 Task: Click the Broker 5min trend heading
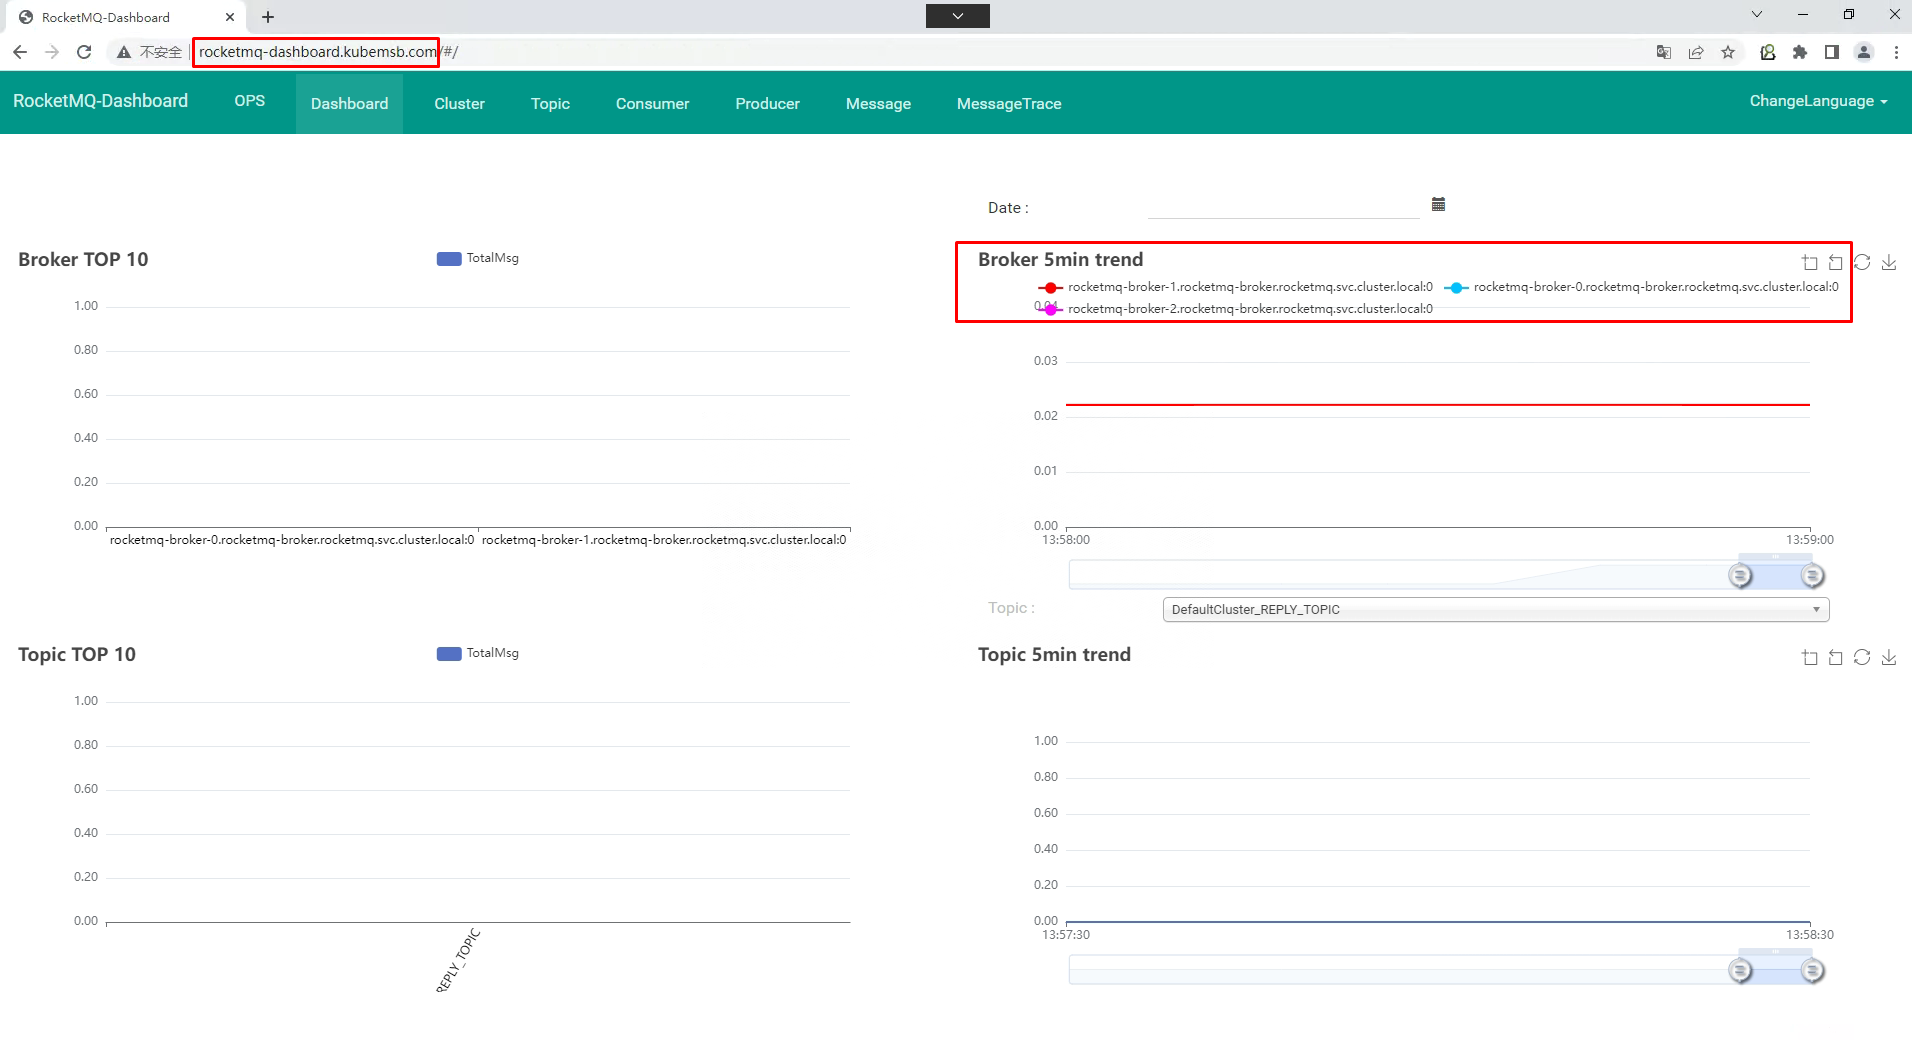pos(1060,260)
